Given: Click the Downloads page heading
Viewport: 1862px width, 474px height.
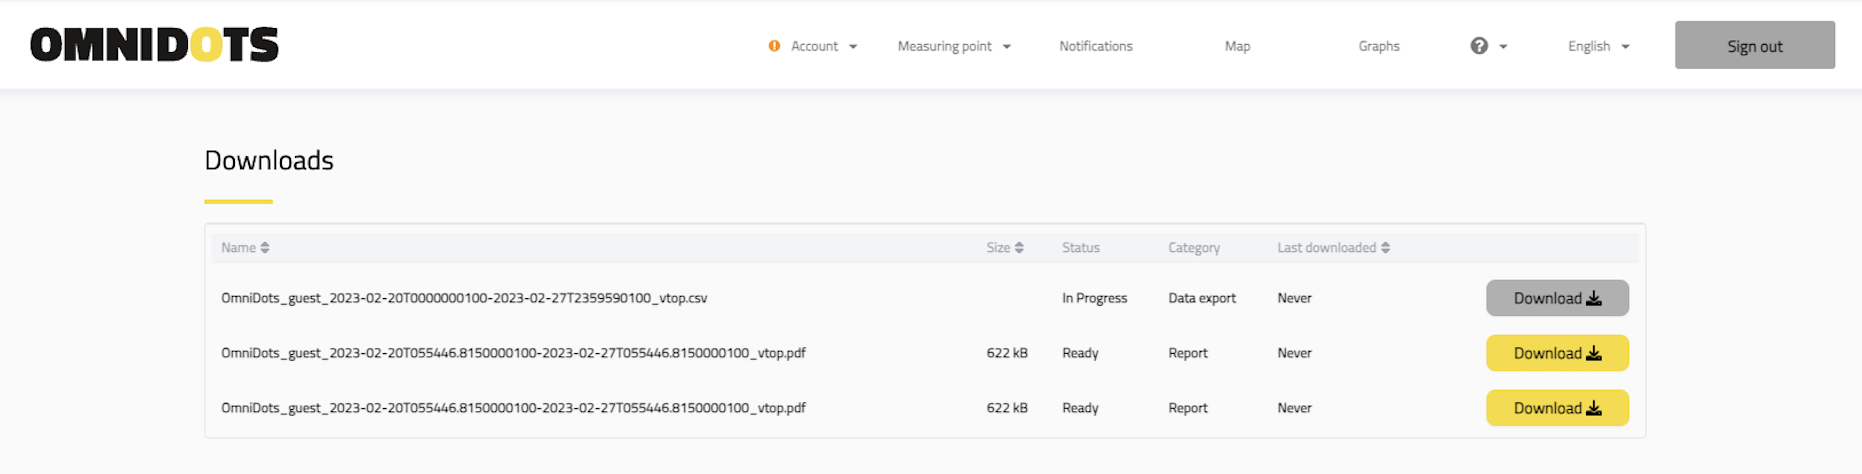Looking at the screenshot, I should point(269,160).
